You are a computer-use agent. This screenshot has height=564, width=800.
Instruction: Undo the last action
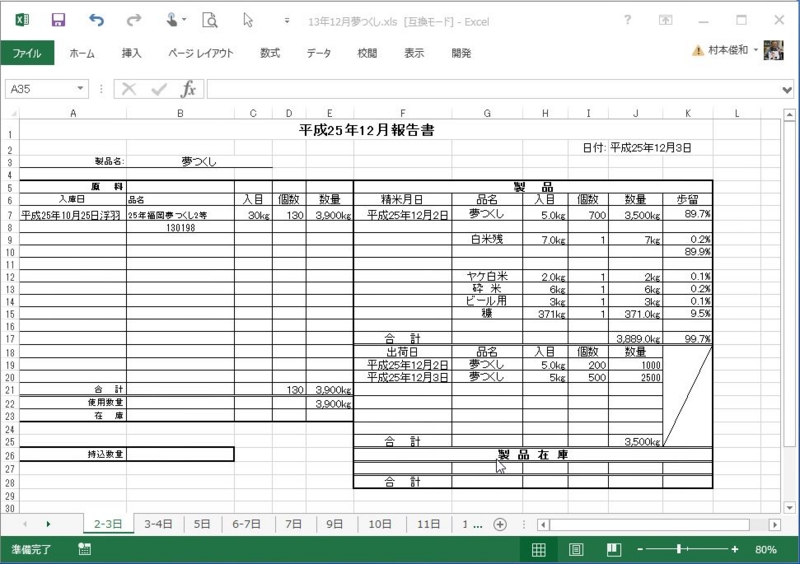click(x=96, y=20)
